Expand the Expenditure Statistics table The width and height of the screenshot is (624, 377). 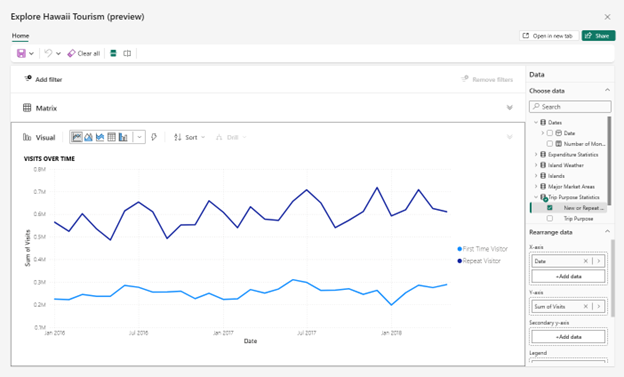coord(536,154)
